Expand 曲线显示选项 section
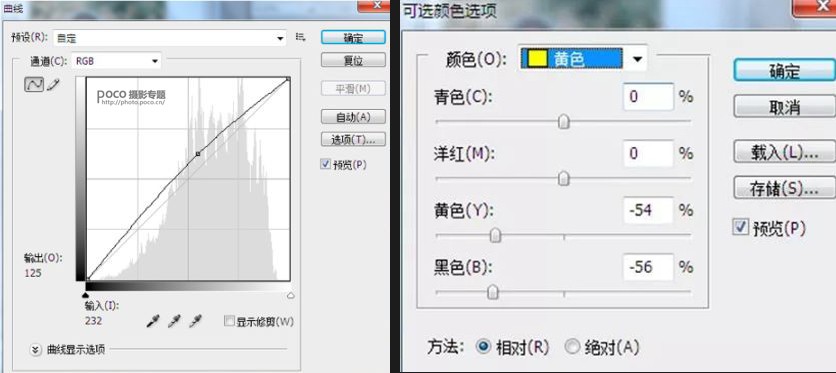Screen dimensions: 836x373 35,350
